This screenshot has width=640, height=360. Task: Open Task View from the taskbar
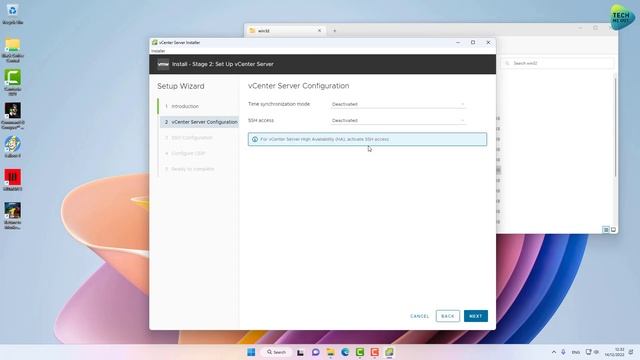(300, 352)
